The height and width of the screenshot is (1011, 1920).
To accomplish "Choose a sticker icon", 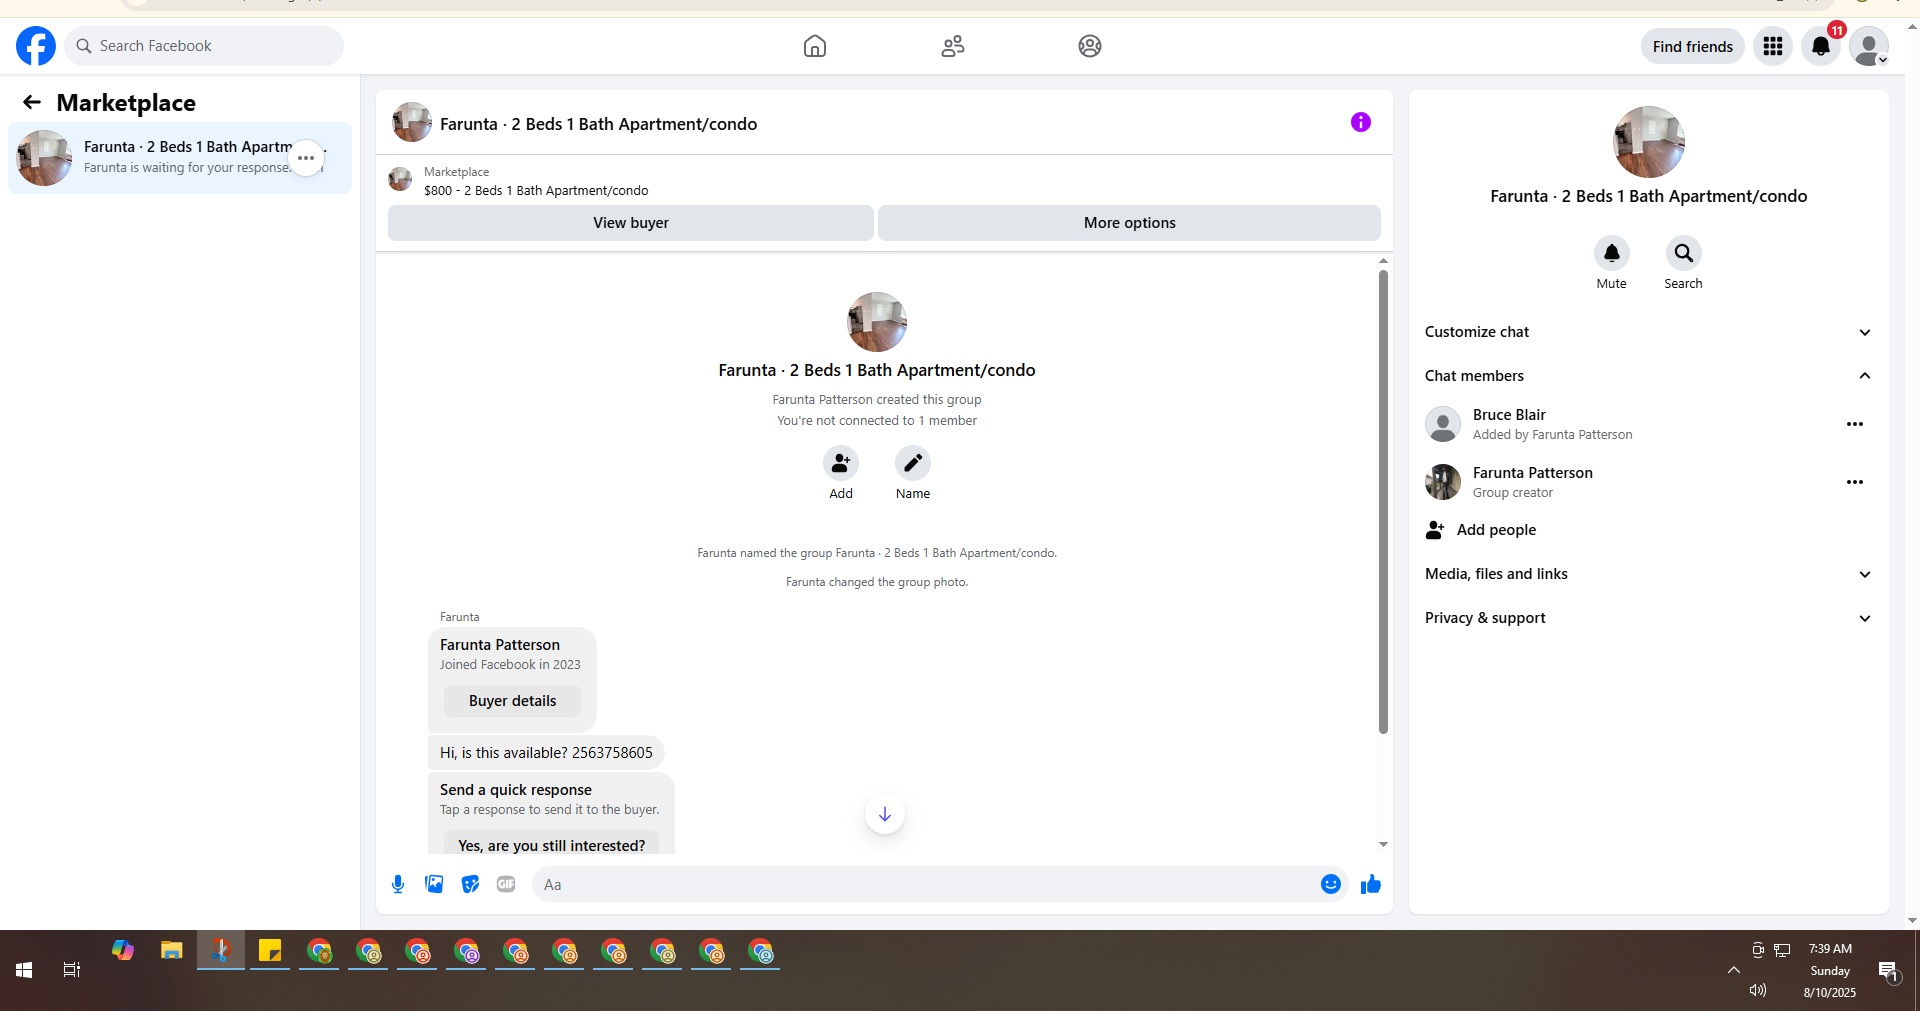I will click(x=470, y=884).
